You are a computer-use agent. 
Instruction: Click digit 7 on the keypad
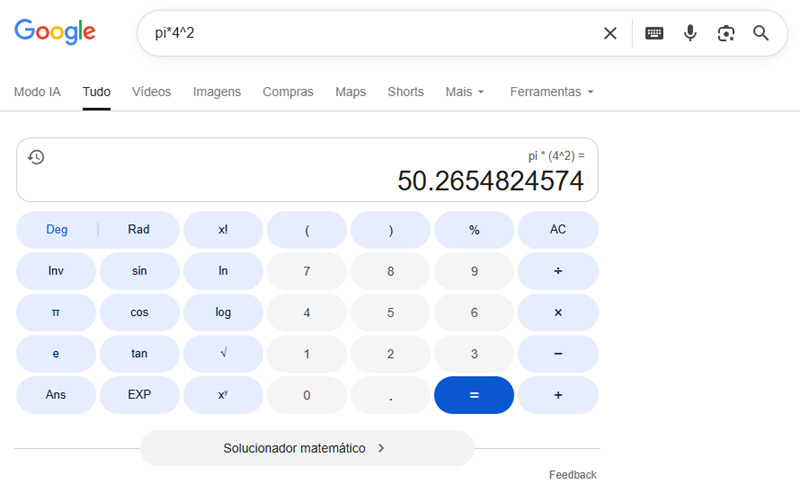tap(307, 271)
